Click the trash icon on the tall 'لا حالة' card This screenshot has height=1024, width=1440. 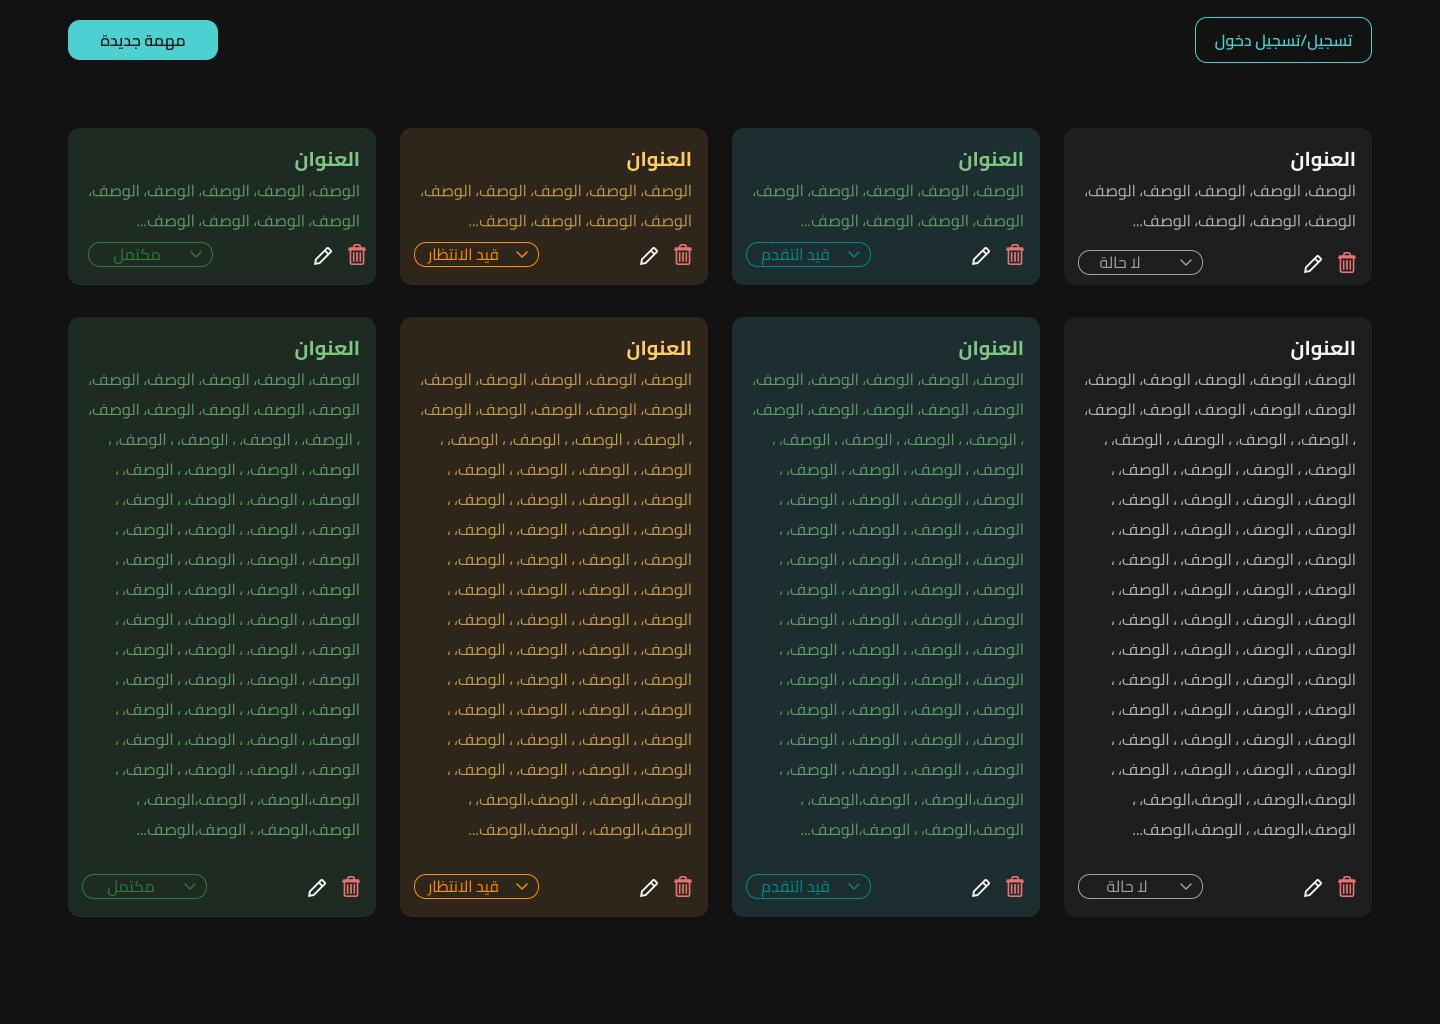tap(1347, 887)
